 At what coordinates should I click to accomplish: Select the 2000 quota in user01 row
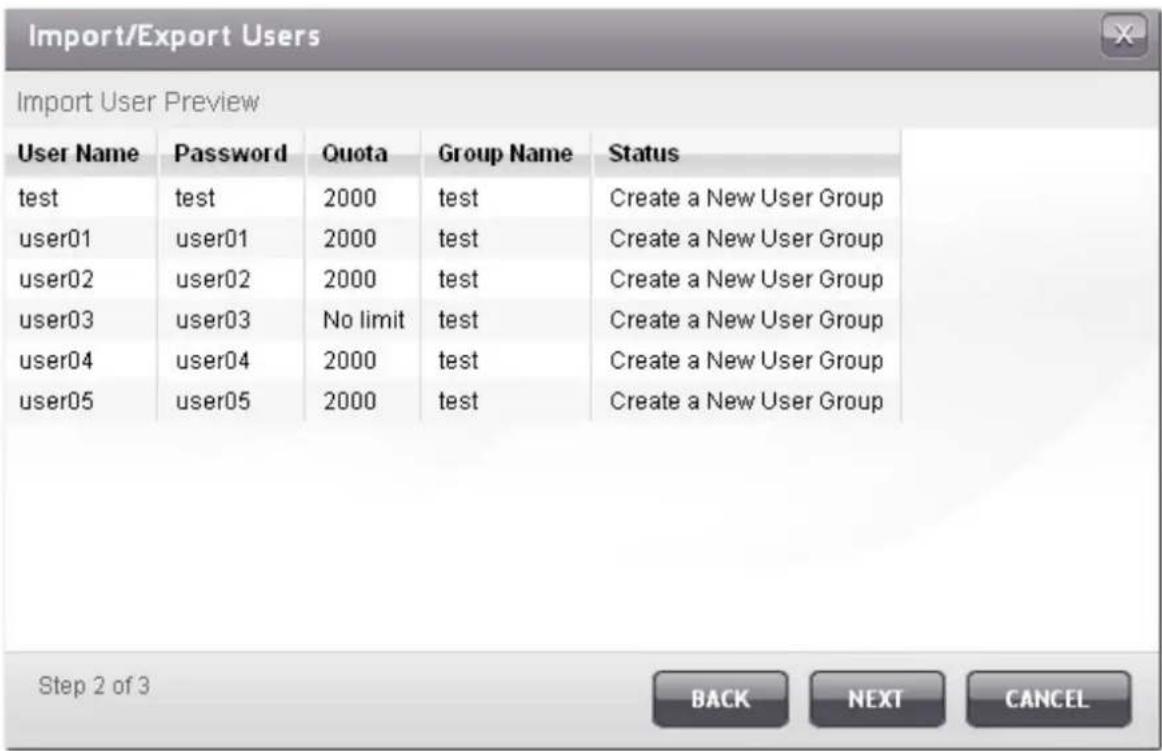(350, 239)
